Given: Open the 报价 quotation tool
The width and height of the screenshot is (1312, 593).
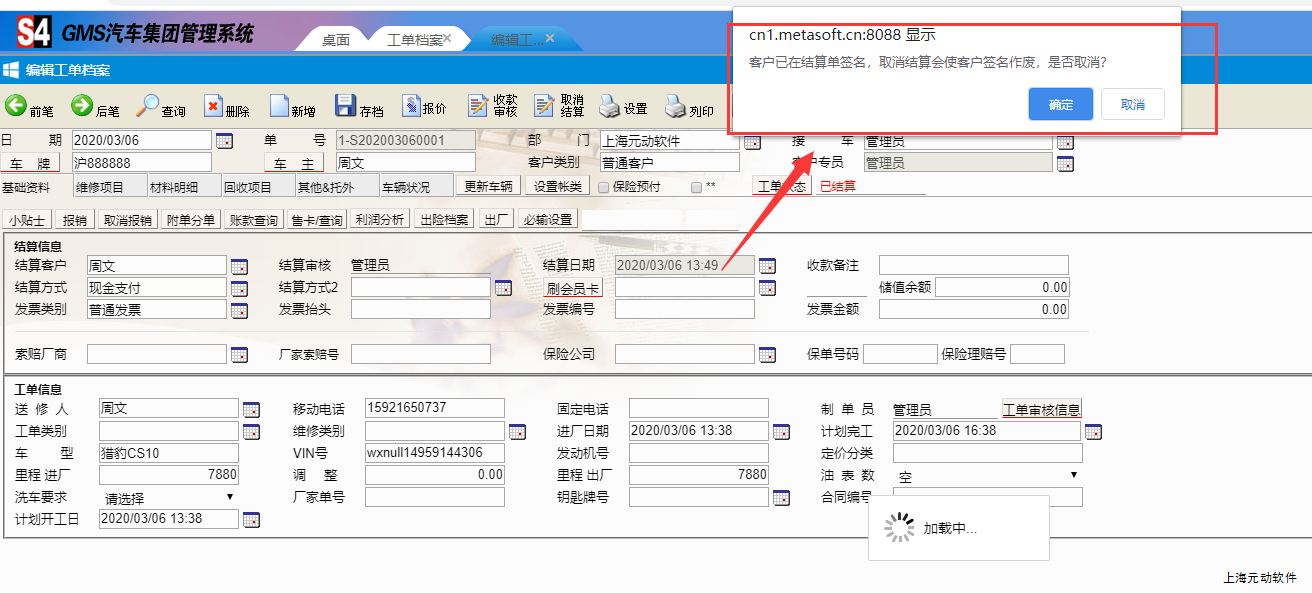Looking at the screenshot, I should pyautogui.click(x=411, y=106).
